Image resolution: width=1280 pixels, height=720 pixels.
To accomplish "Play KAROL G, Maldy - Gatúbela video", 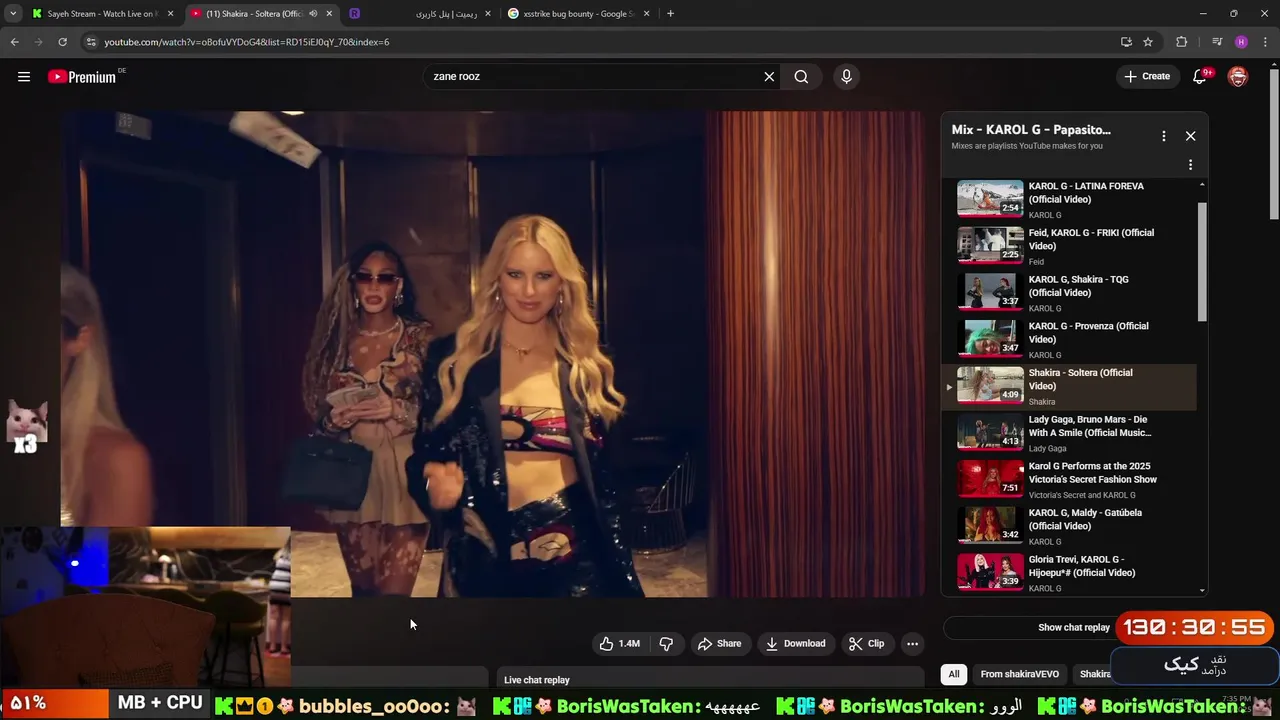I will (x=1070, y=527).
